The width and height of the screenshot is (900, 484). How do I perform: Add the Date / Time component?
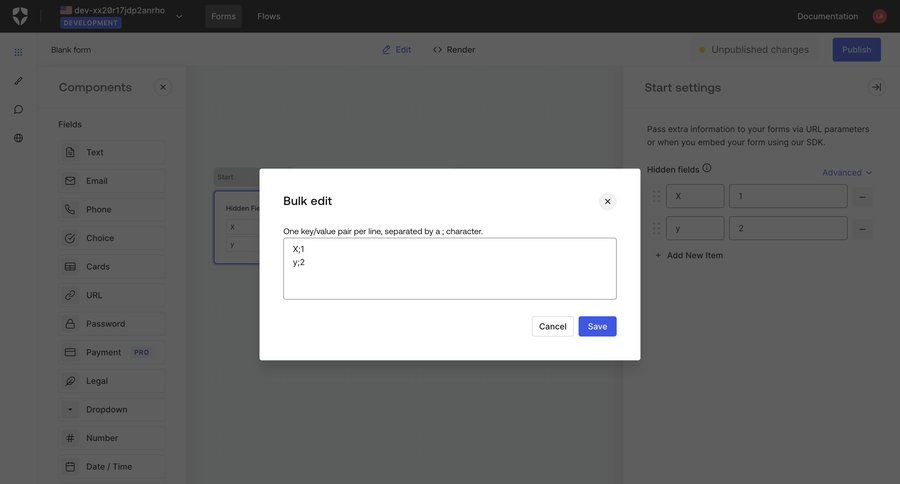pos(111,467)
